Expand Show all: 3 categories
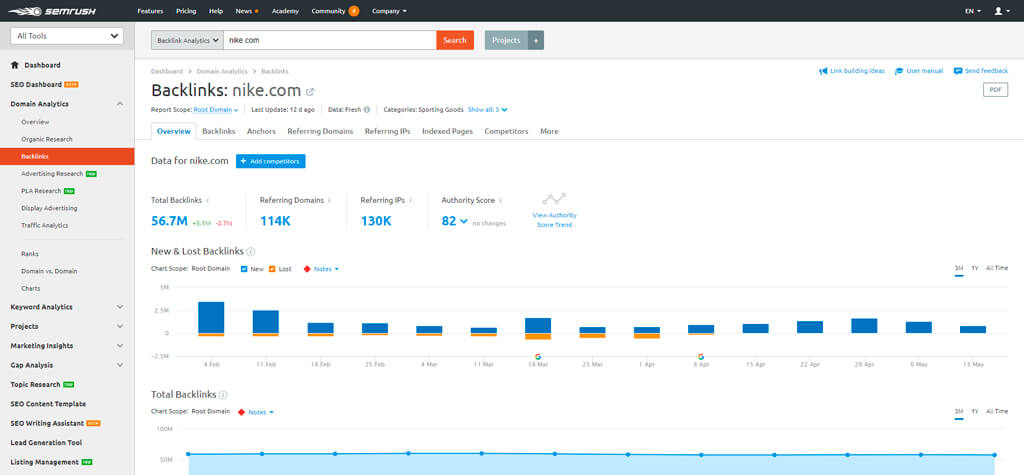This screenshot has width=1024, height=475. [488, 110]
